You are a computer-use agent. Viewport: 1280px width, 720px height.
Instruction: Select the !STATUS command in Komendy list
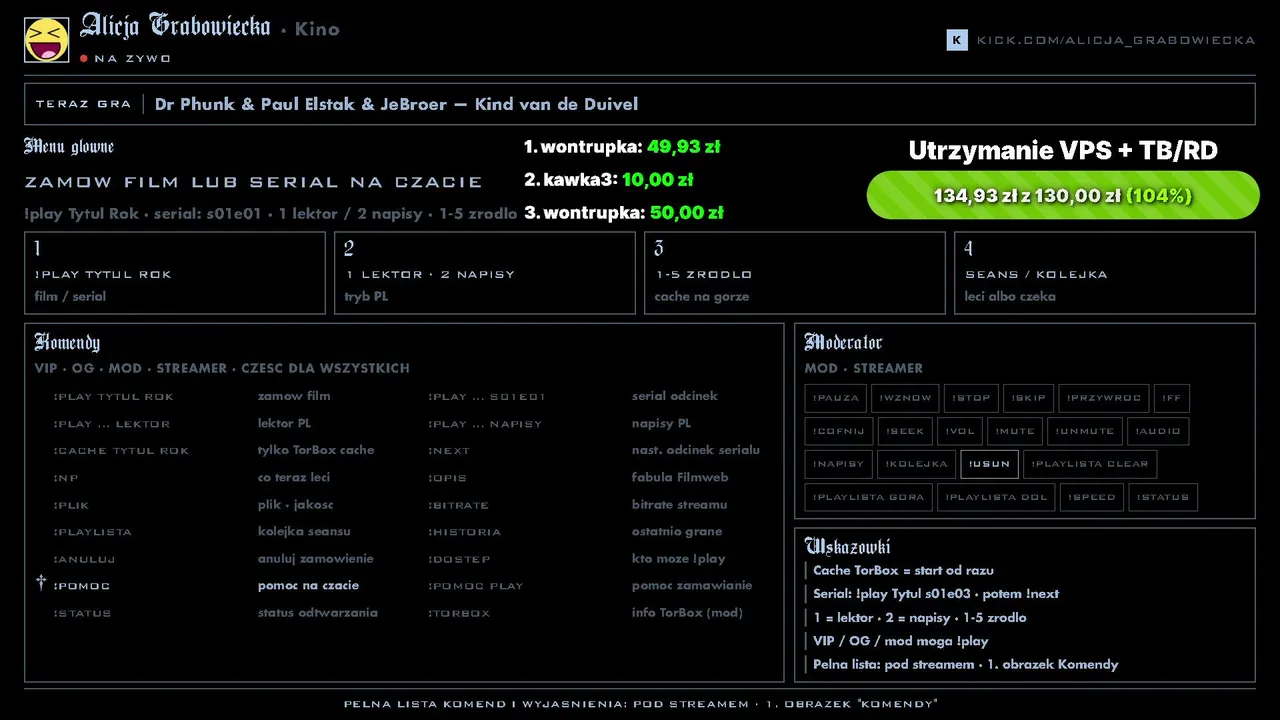point(82,613)
